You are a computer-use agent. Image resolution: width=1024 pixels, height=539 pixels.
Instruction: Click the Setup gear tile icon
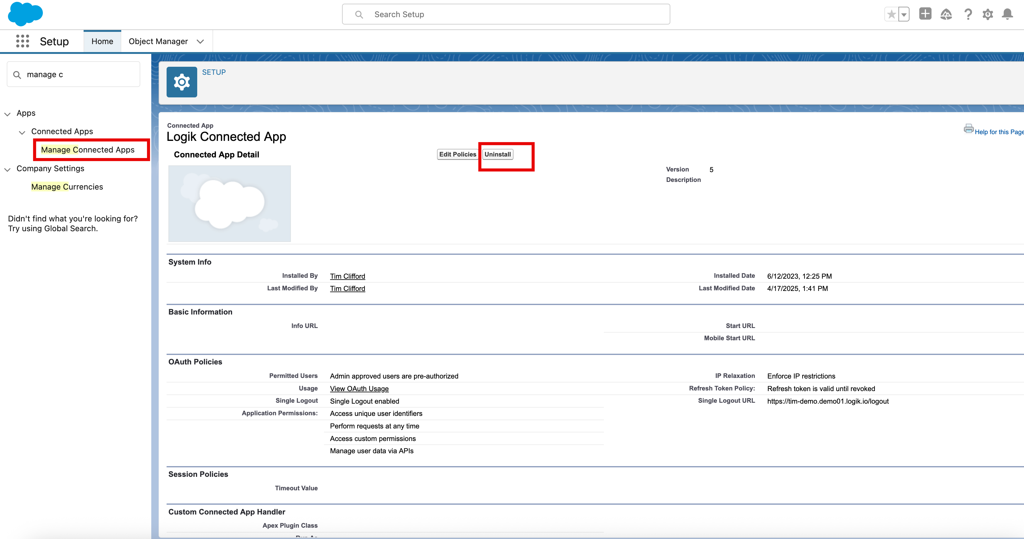182,82
